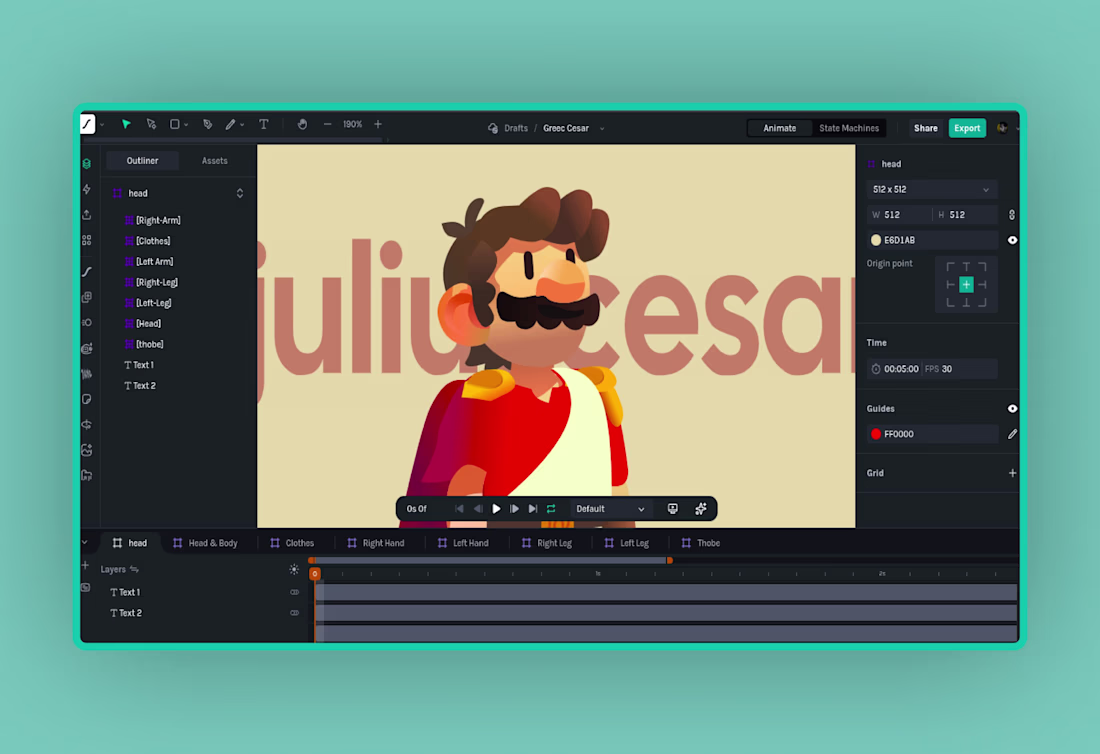1100x754 pixels.
Task: Select the Direct Selection arrow tool
Action: [x=151, y=124]
